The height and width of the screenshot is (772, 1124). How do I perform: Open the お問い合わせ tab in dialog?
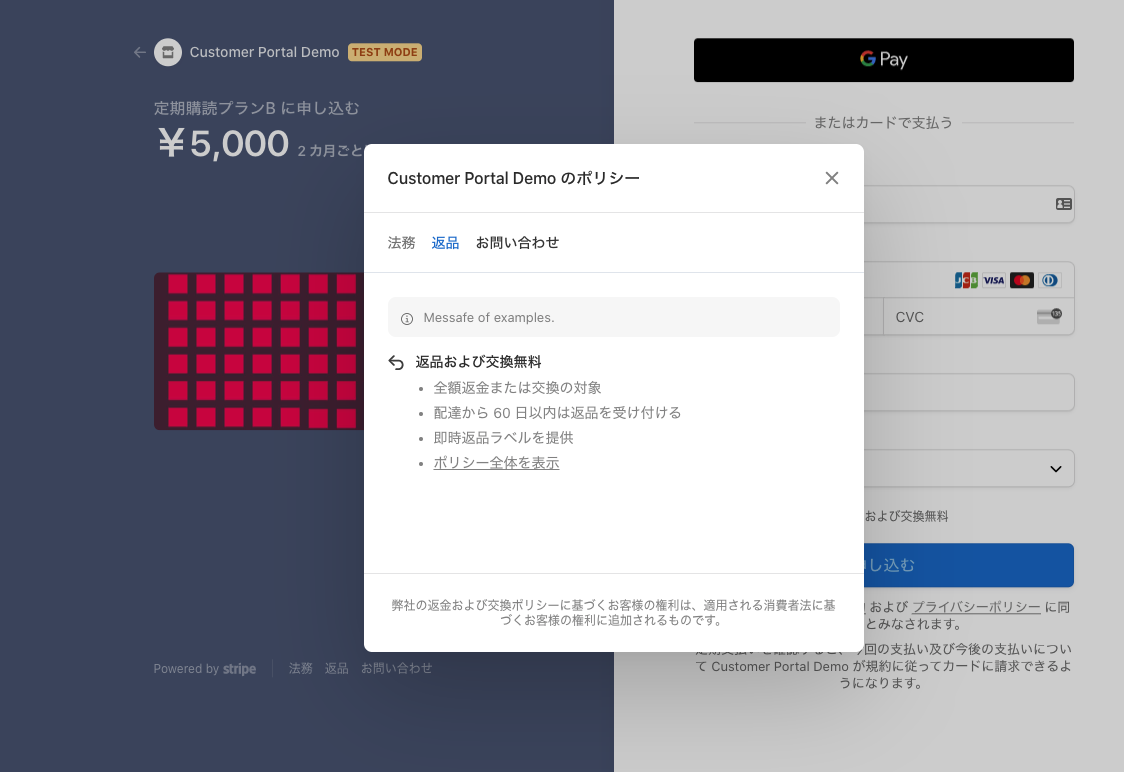point(517,243)
